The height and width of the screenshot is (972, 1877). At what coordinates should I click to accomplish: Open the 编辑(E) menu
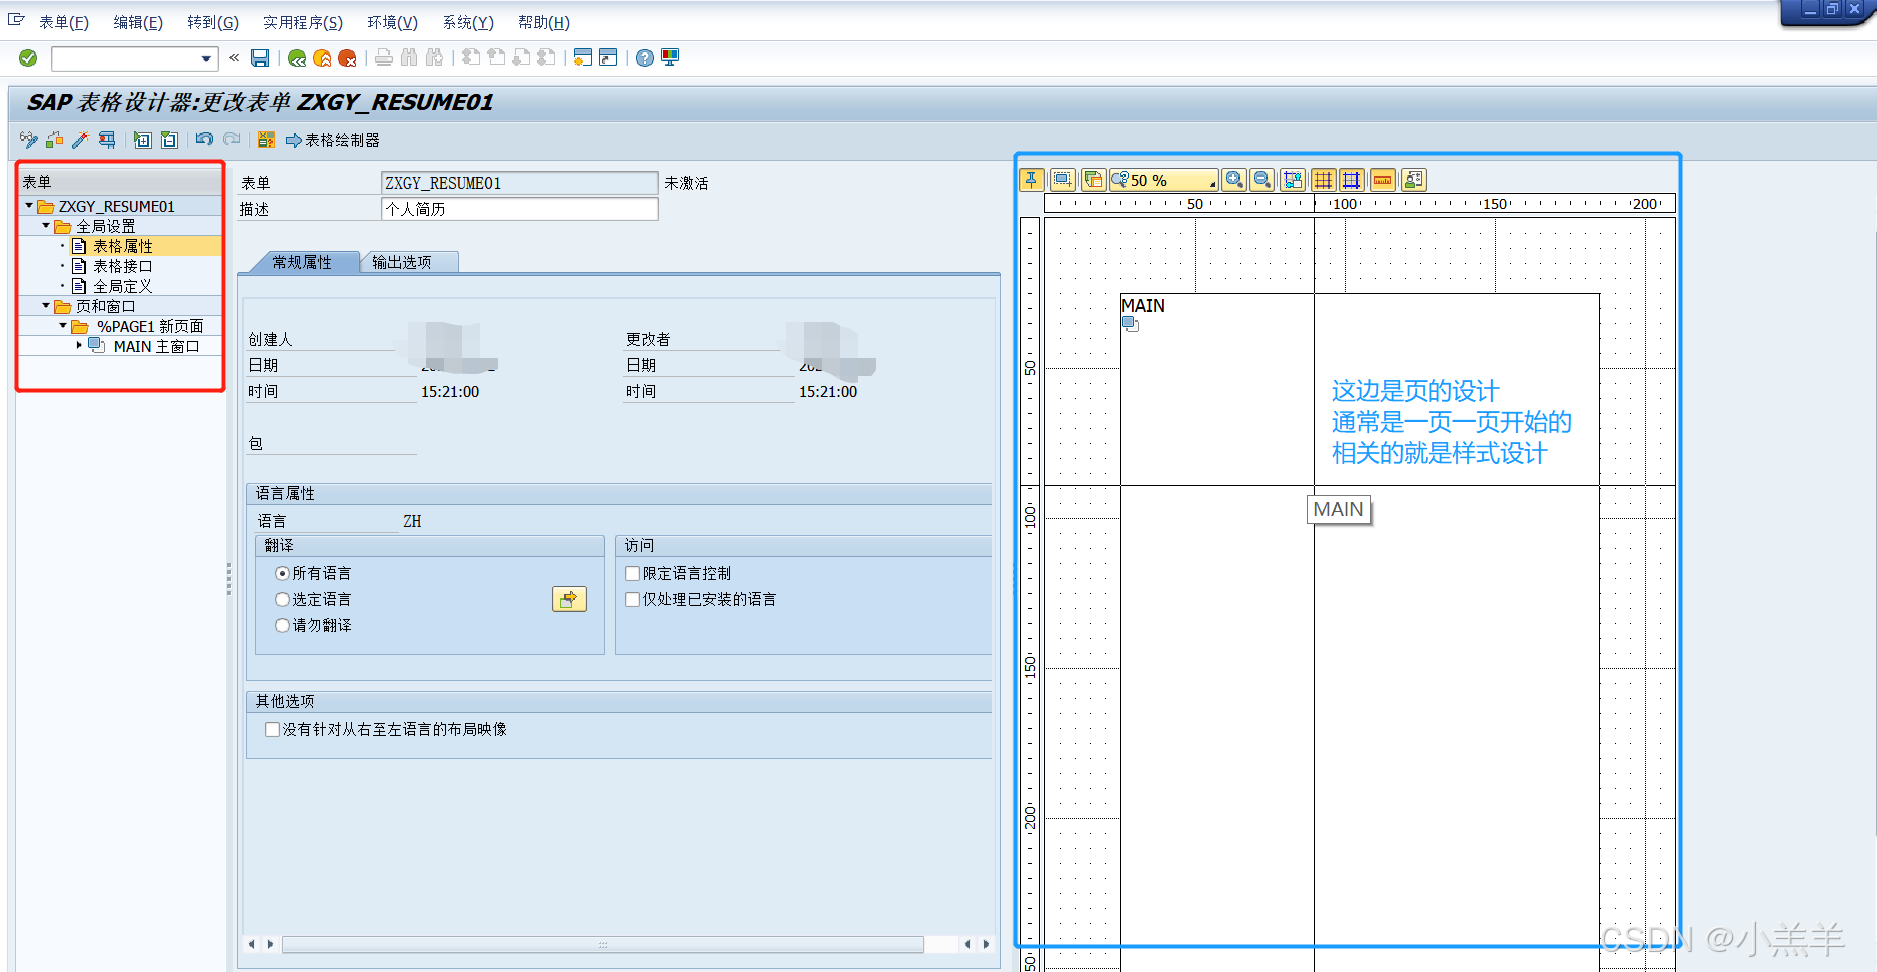coord(138,22)
